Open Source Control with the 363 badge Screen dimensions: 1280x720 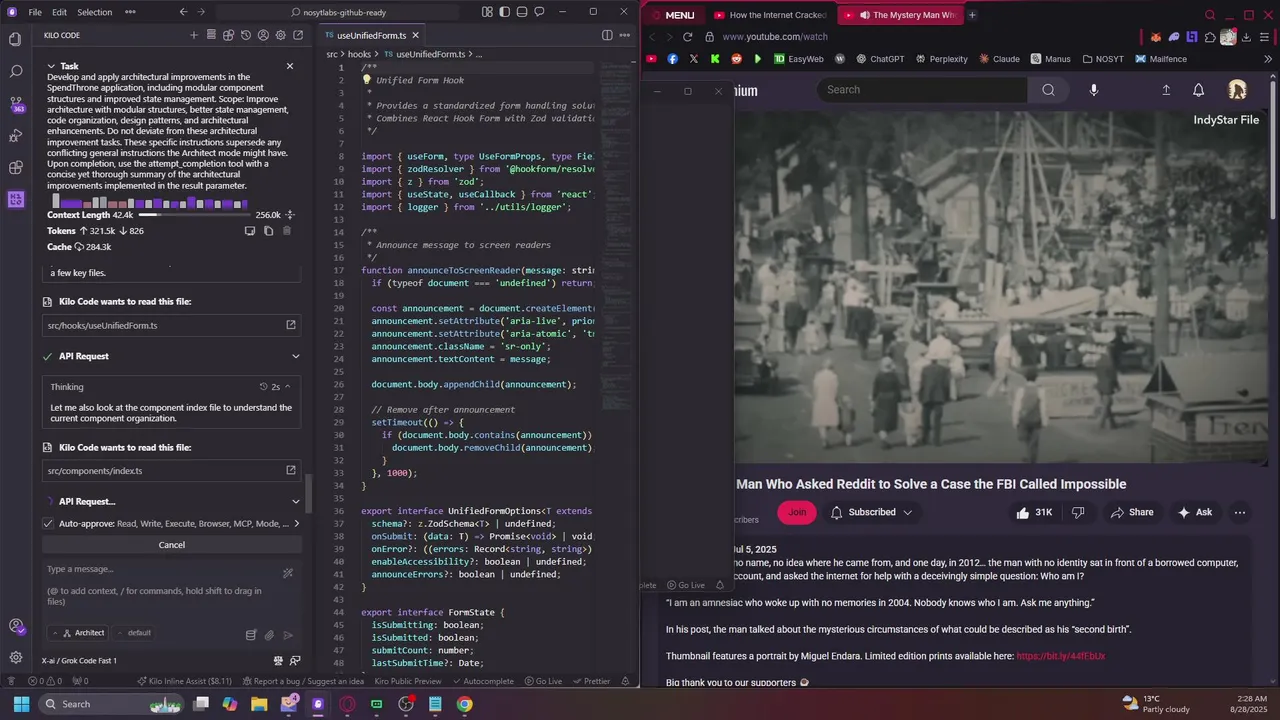15,104
